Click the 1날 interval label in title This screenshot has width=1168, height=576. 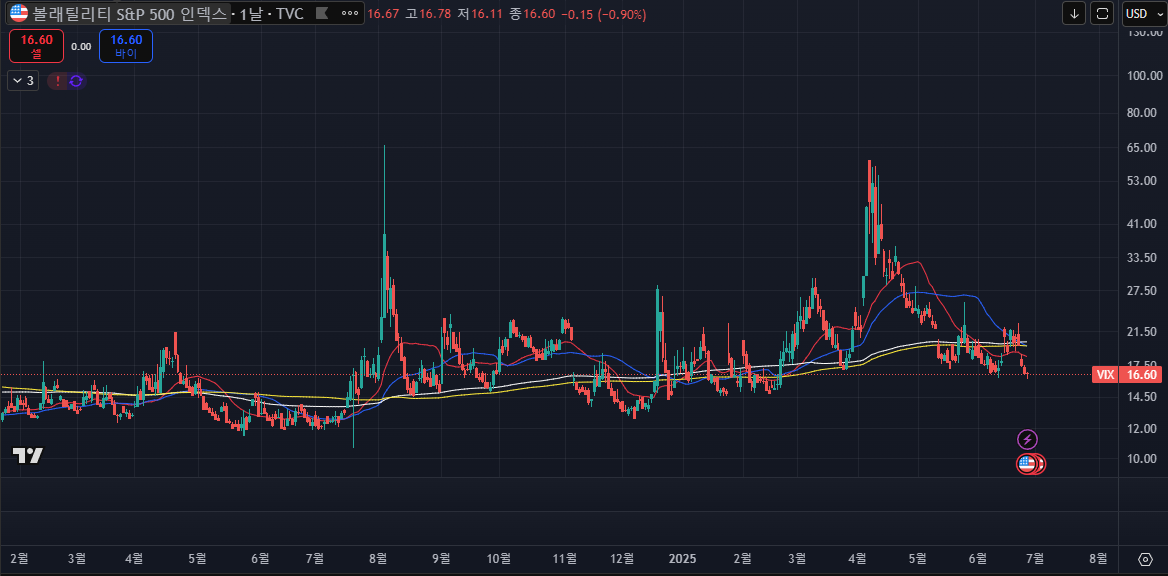pos(250,14)
